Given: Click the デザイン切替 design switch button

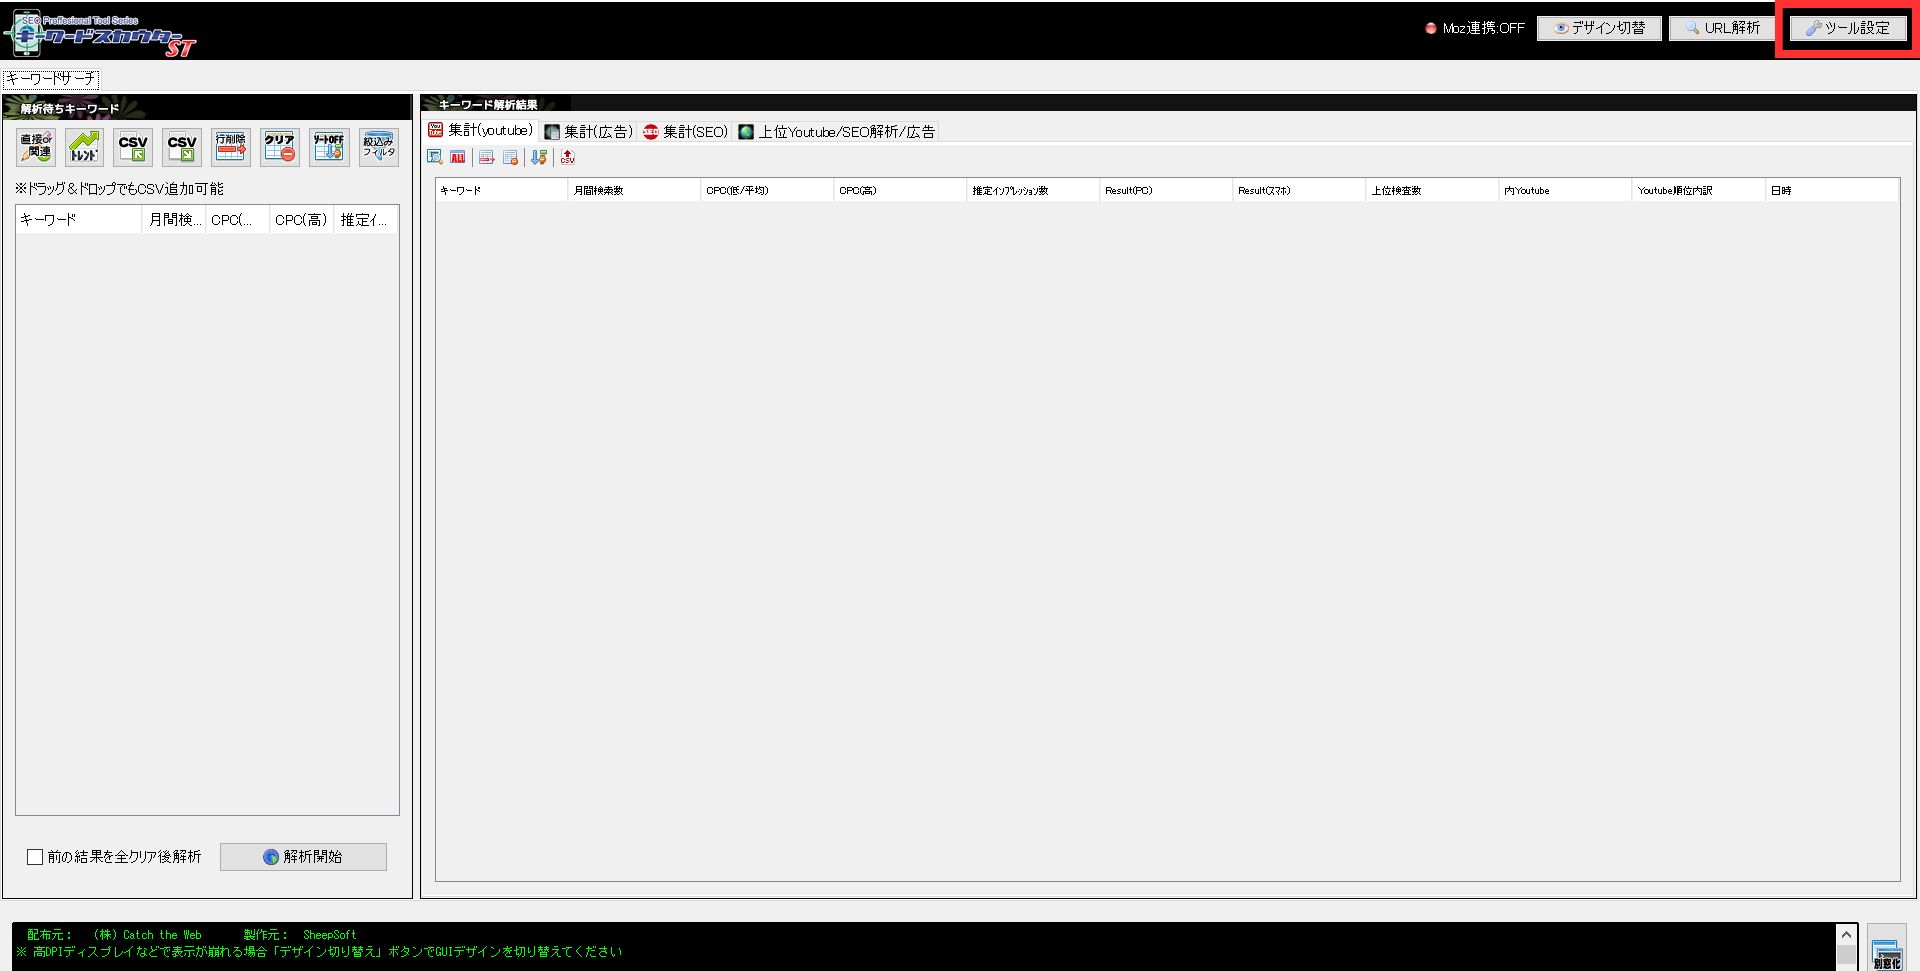Looking at the screenshot, I should tap(1599, 28).
